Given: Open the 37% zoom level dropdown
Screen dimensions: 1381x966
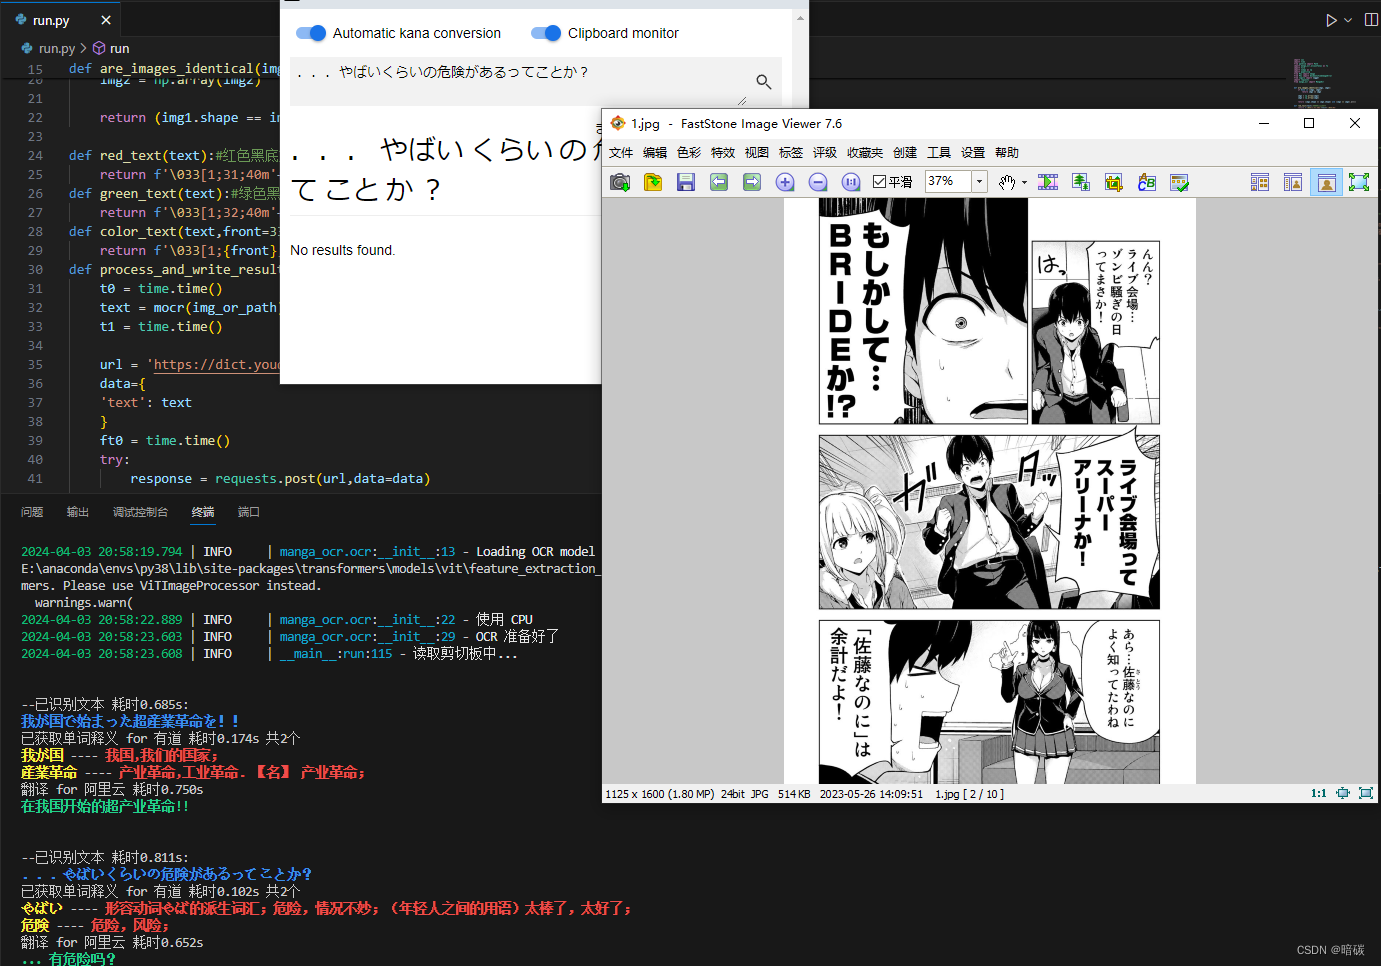Looking at the screenshot, I should click(980, 182).
